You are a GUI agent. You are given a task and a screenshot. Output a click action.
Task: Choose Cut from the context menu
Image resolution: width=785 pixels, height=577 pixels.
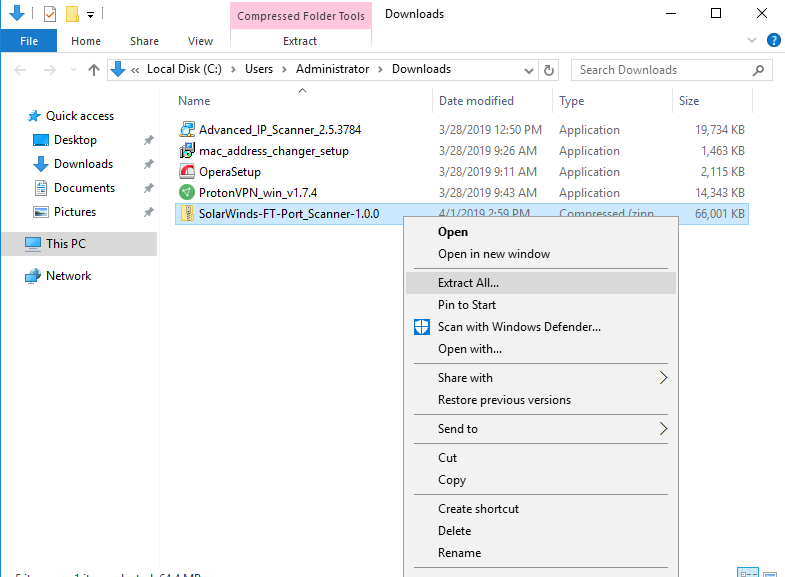pyautogui.click(x=541, y=458)
